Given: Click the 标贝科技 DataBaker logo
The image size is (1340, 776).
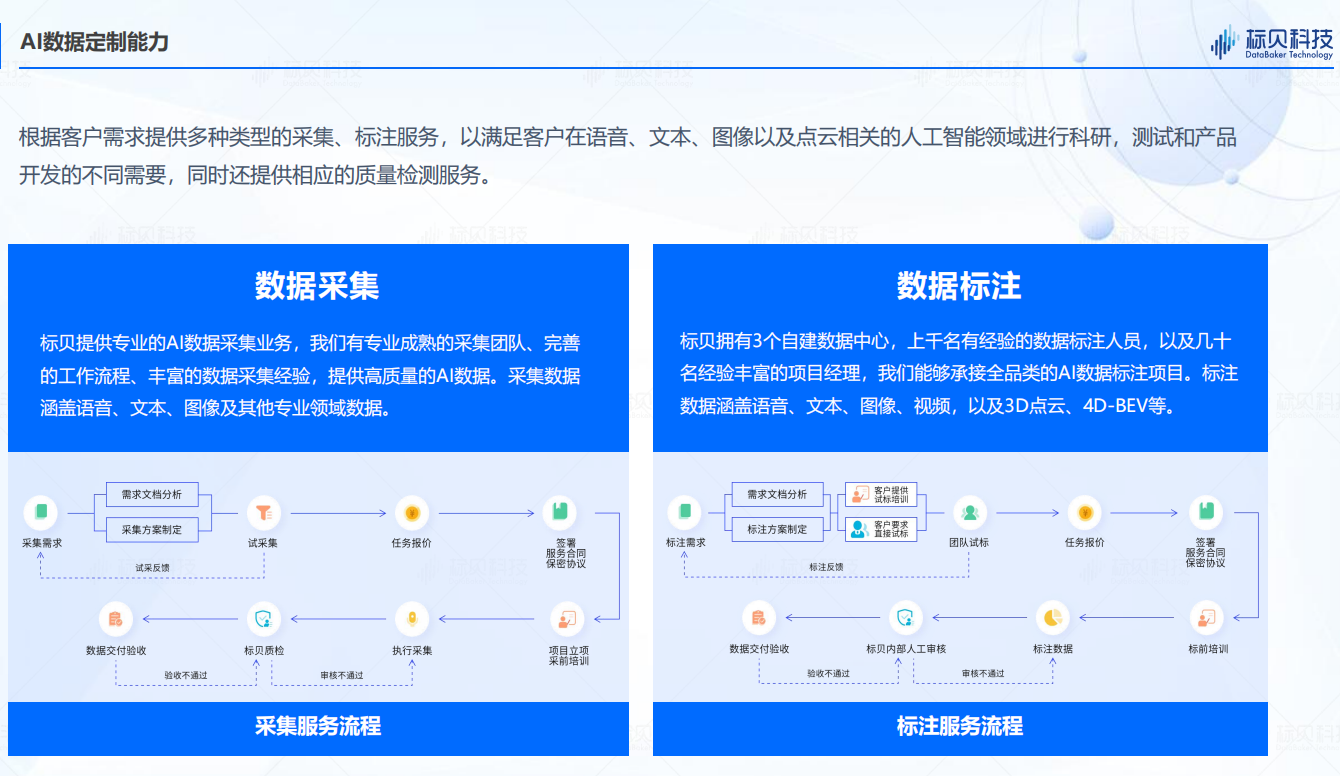Looking at the screenshot, I should (1272, 42).
